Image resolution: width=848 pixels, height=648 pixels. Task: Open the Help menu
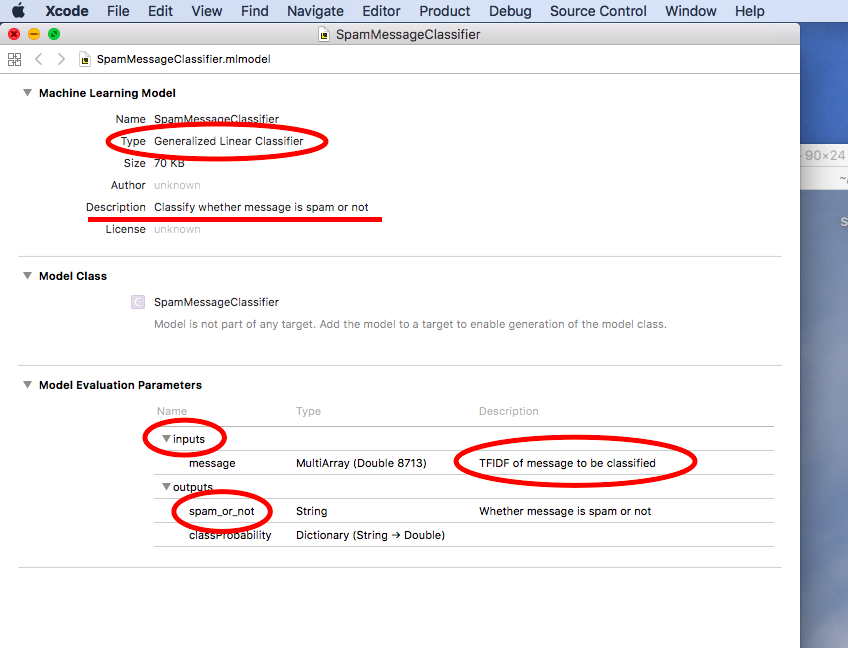pyautogui.click(x=750, y=11)
